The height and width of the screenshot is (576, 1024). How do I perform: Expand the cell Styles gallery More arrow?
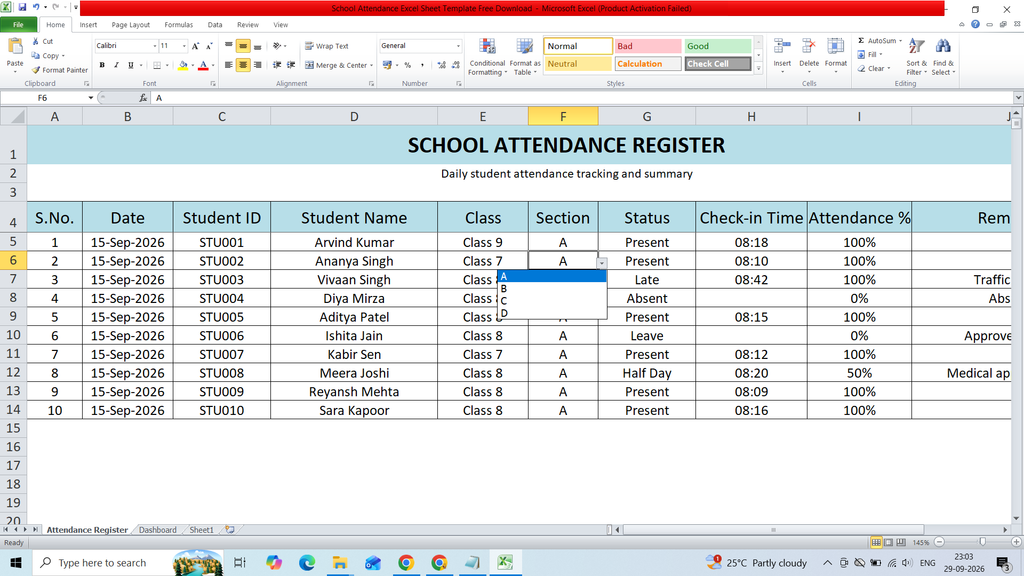758,68
